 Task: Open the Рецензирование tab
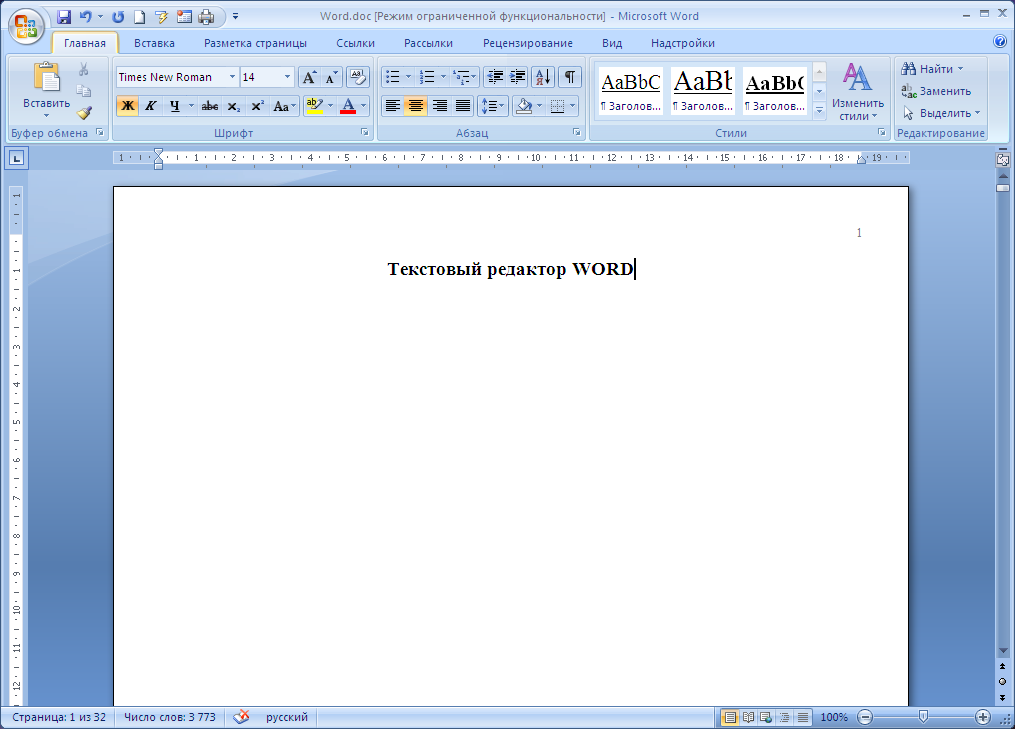[x=528, y=43]
